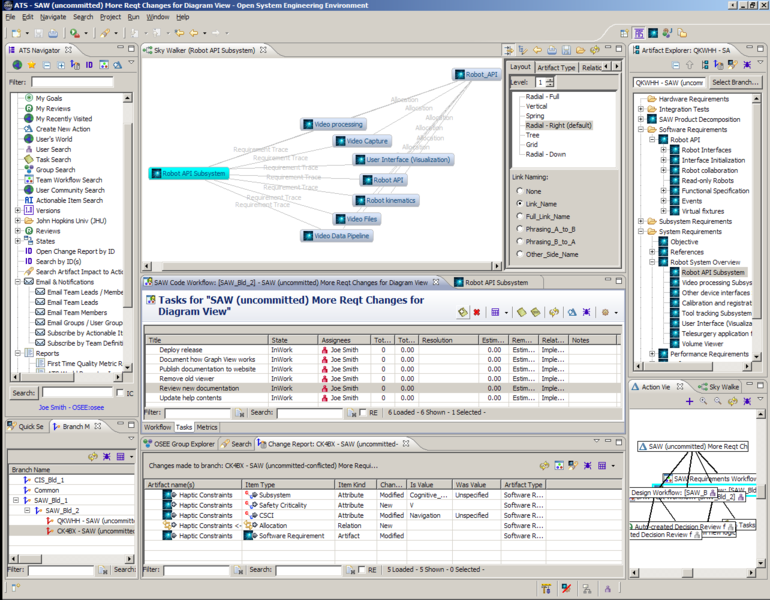
Task: Open the Navigate menu
Action: click(53, 17)
